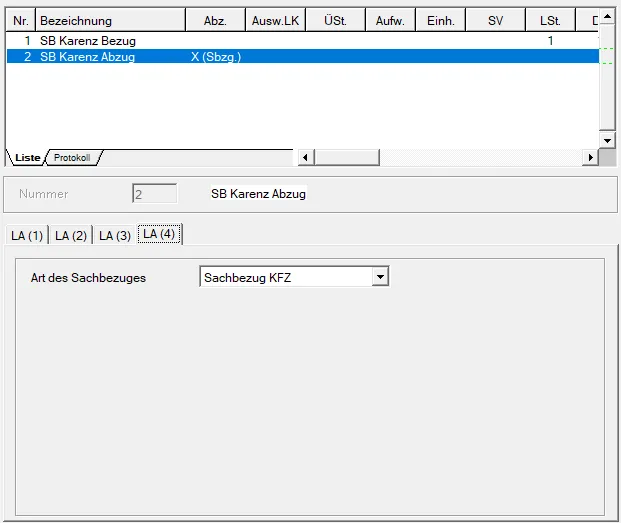Viewport: 621px width, 523px height.
Task: Switch to the LA (1) tab
Action: tap(27, 235)
